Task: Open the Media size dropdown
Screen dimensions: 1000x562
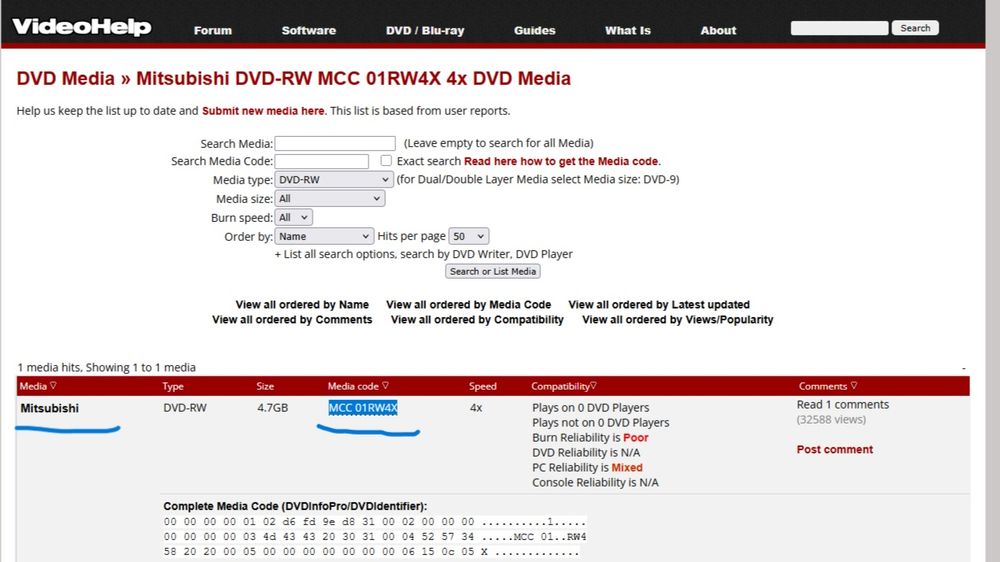Action: pyautogui.click(x=330, y=198)
